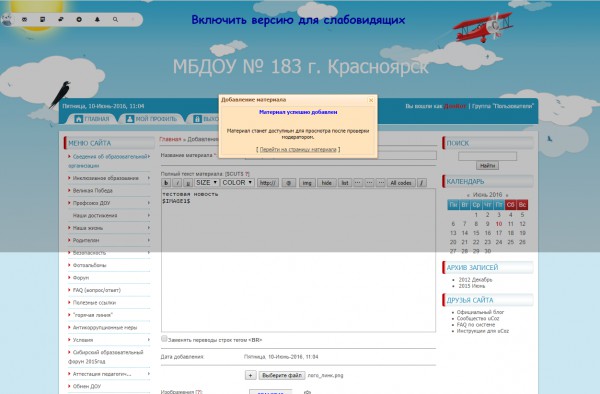This screenshot has height=394, width=600.
Task: Select date 25 in the calendar
Action: click(x=510, y=242)
